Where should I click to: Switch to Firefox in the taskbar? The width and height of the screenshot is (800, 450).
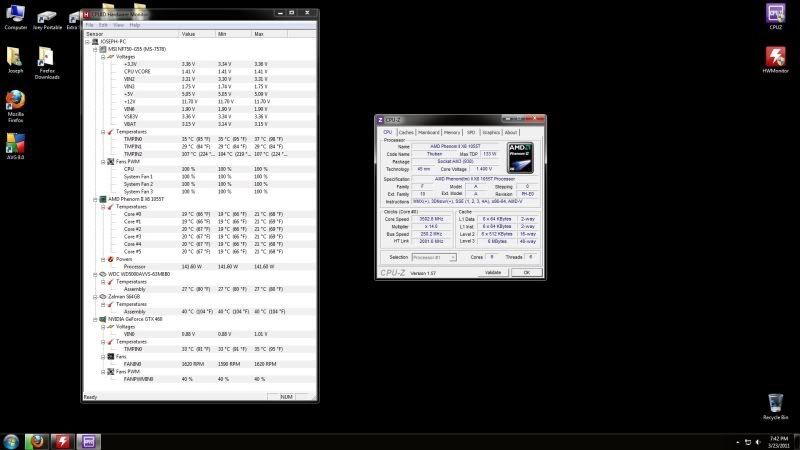point(37,441)
